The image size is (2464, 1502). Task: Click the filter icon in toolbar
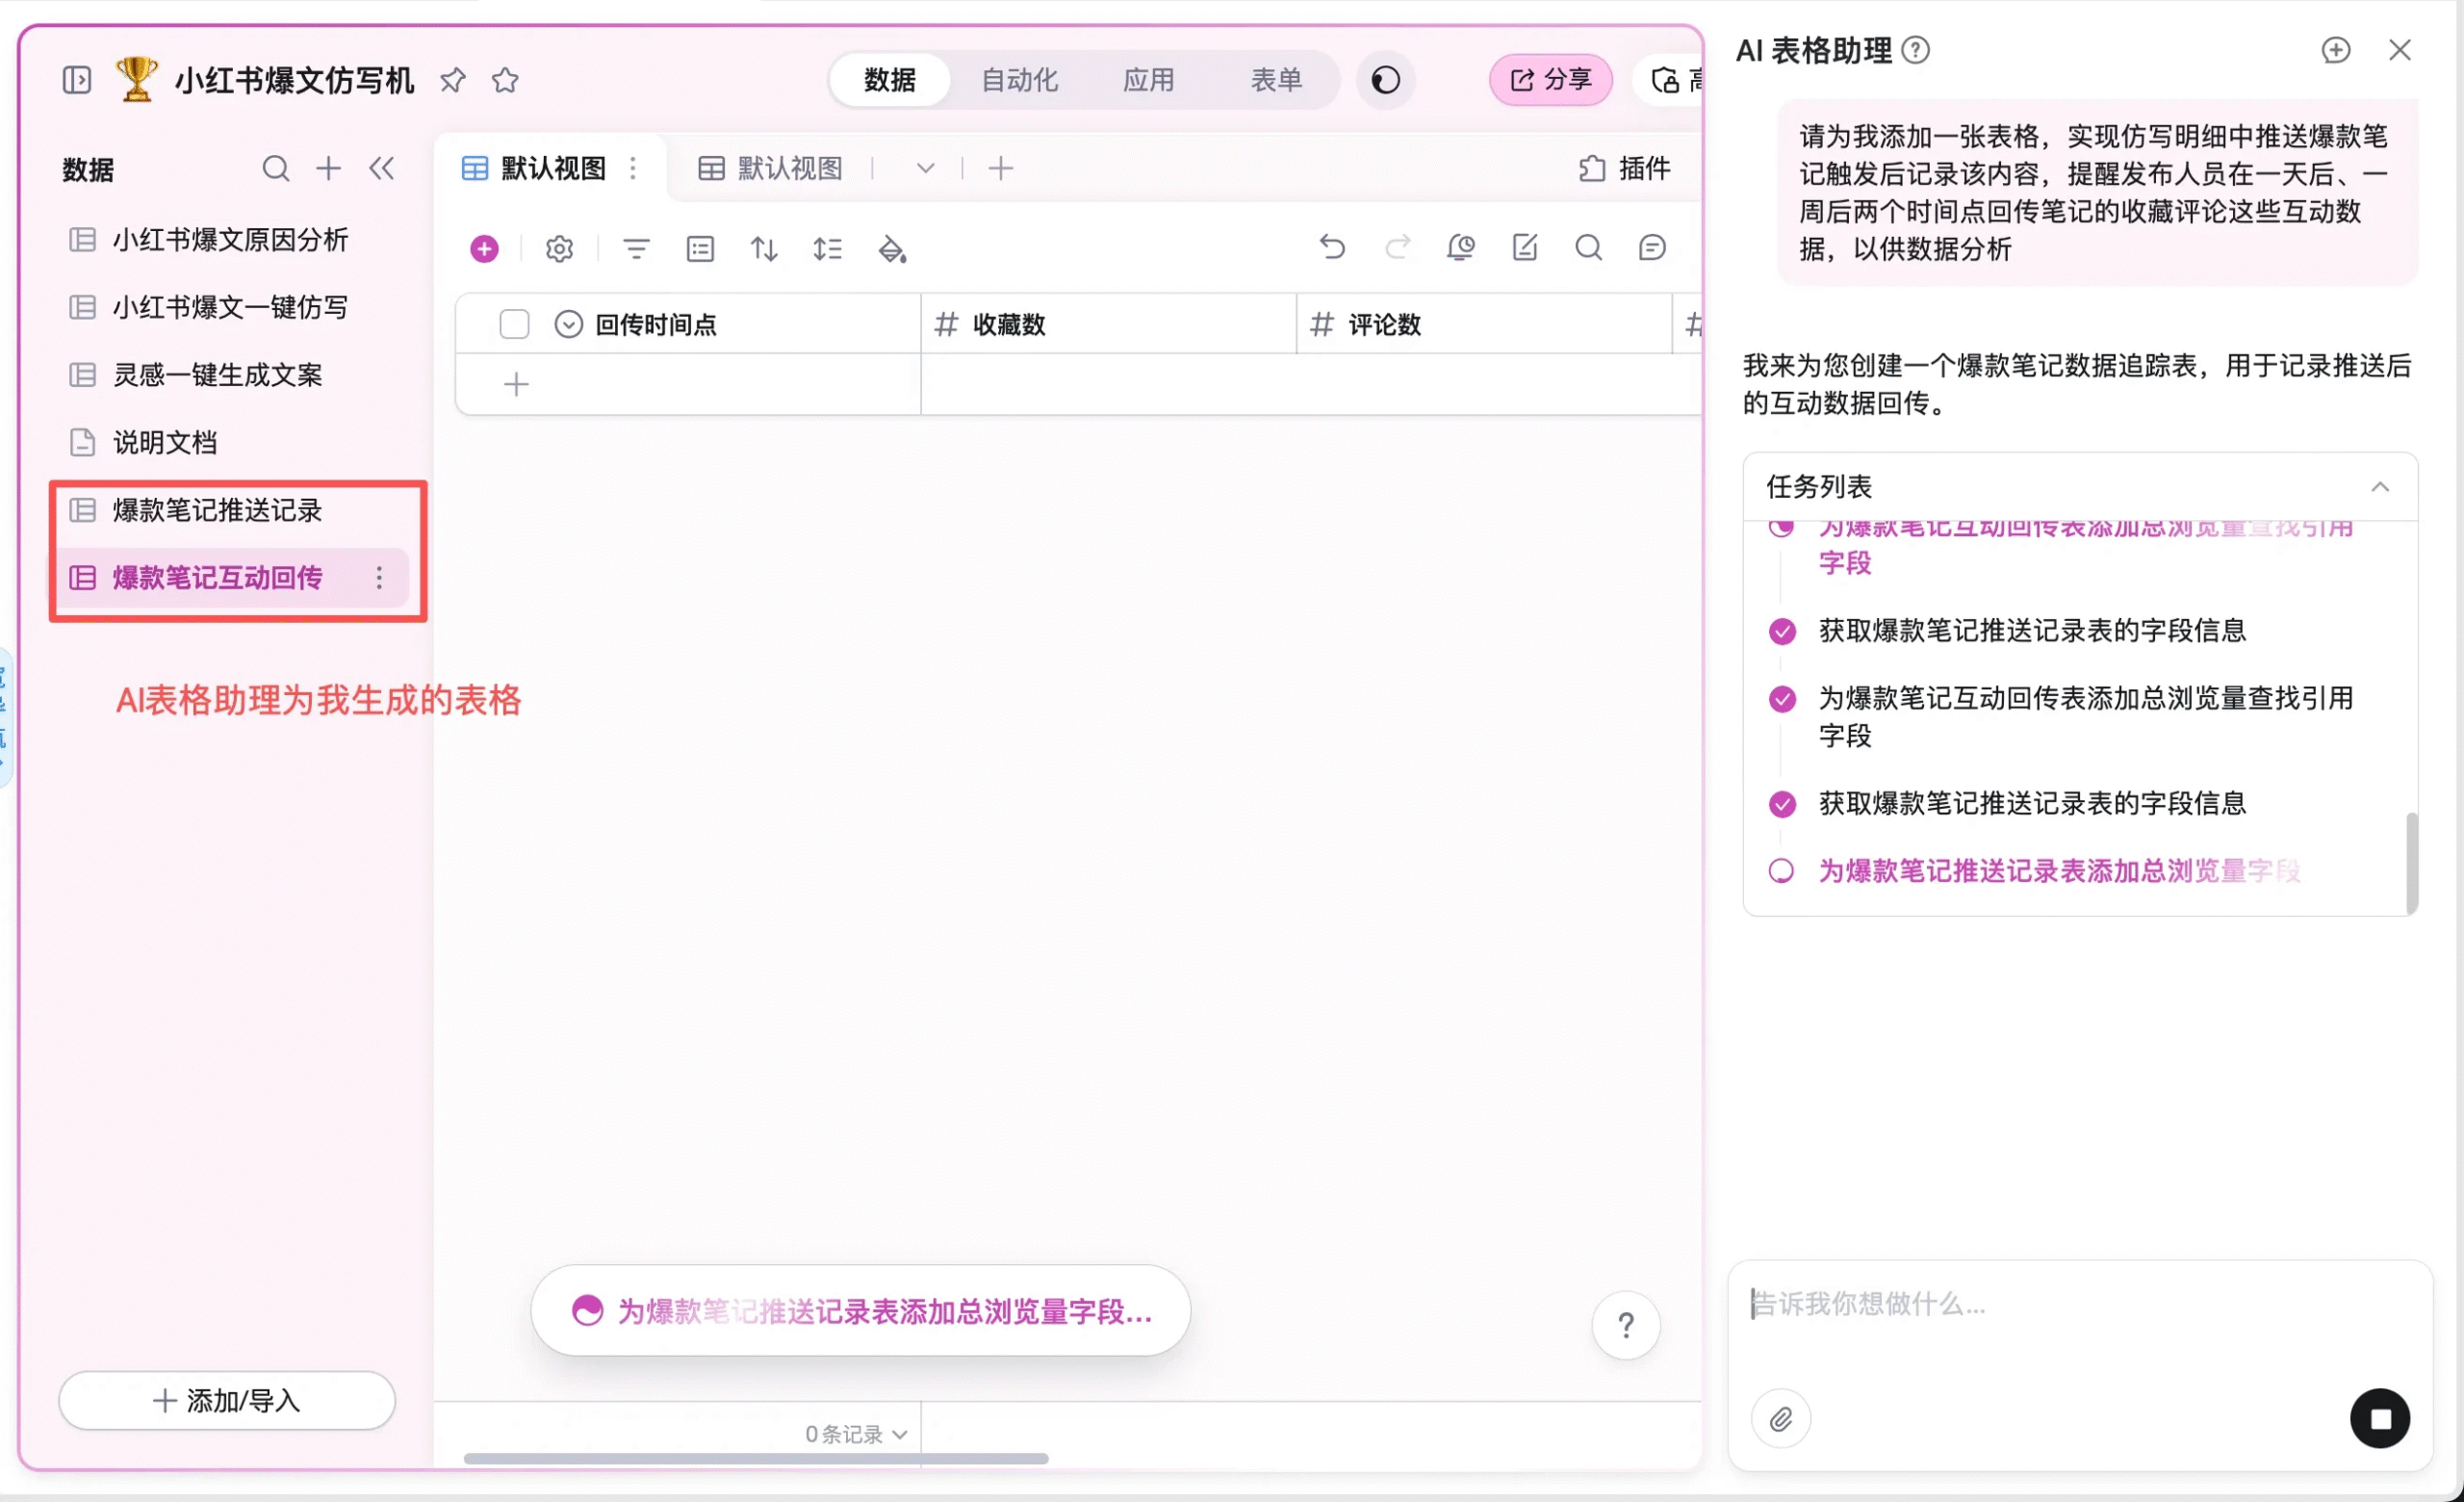[x=636, y=248]
